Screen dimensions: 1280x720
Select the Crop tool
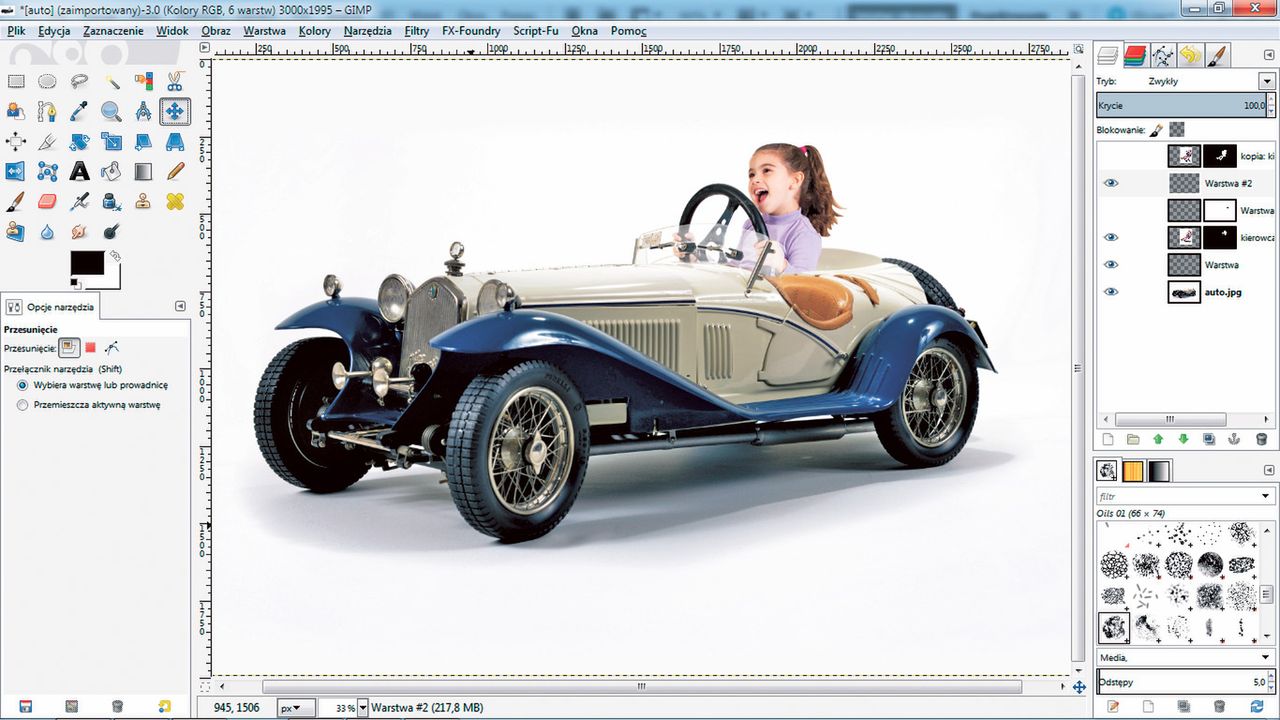click(47, 141)
